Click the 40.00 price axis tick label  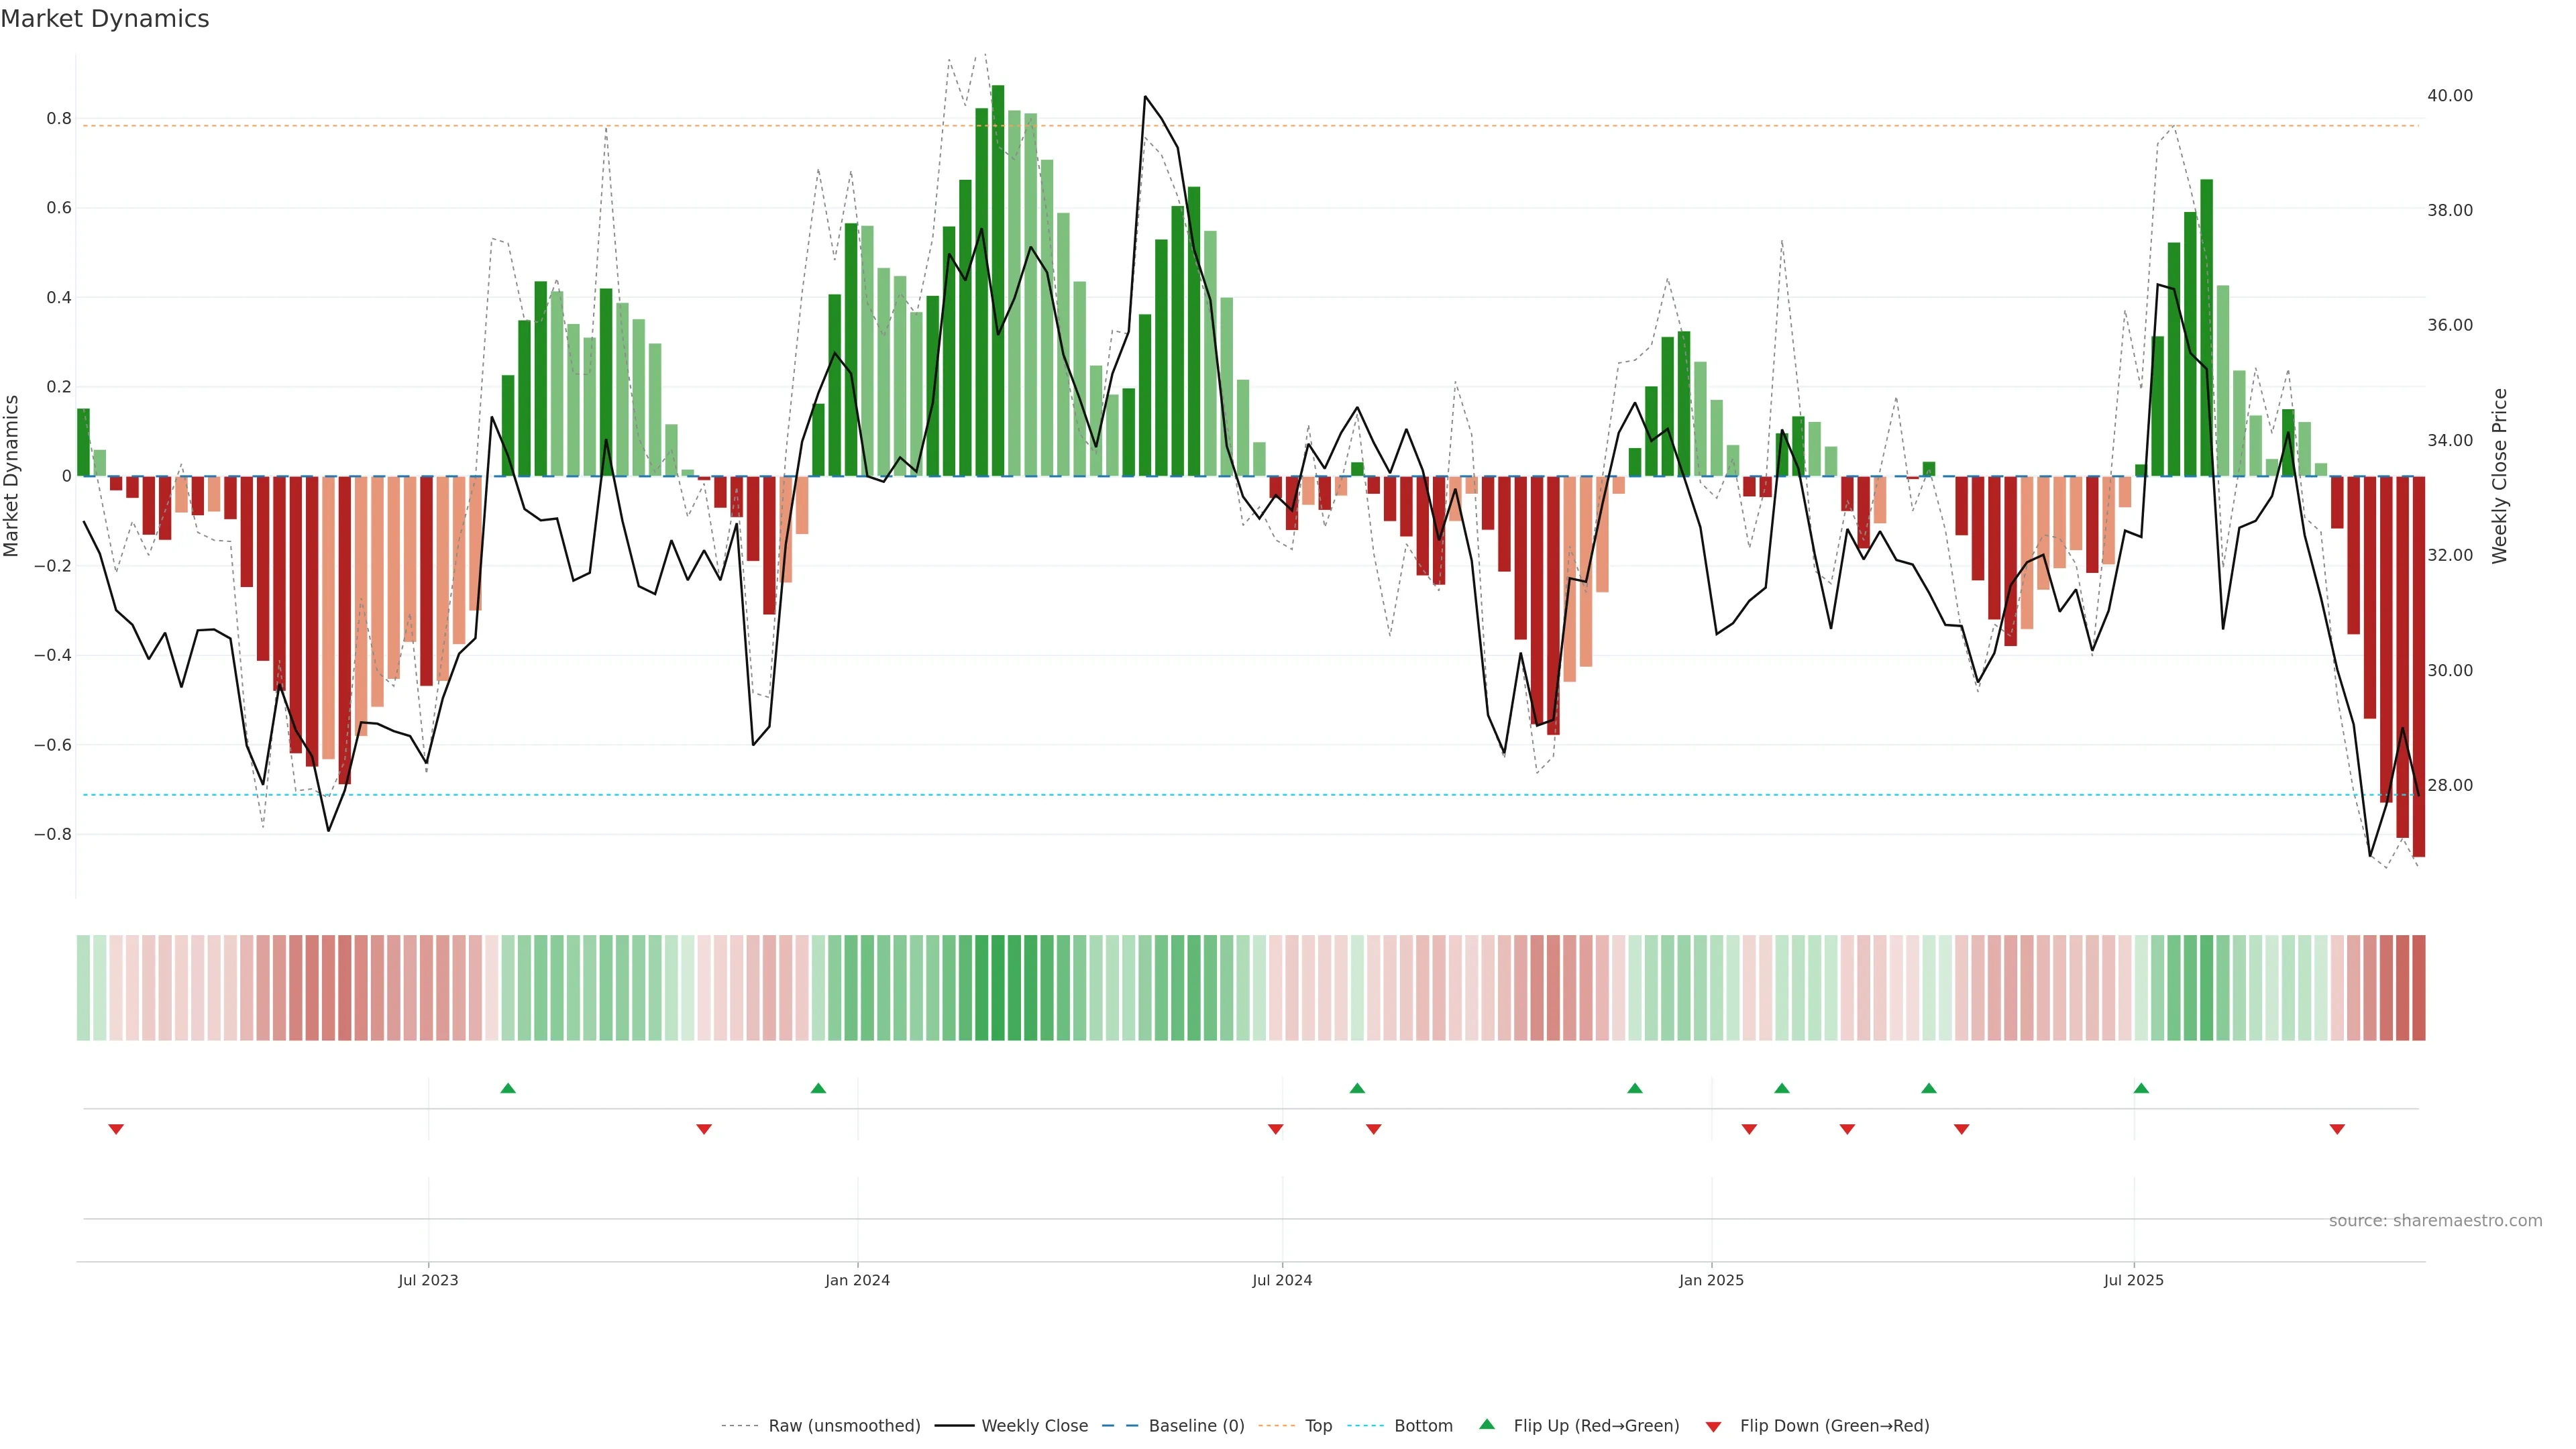[x=2449, y=96]
